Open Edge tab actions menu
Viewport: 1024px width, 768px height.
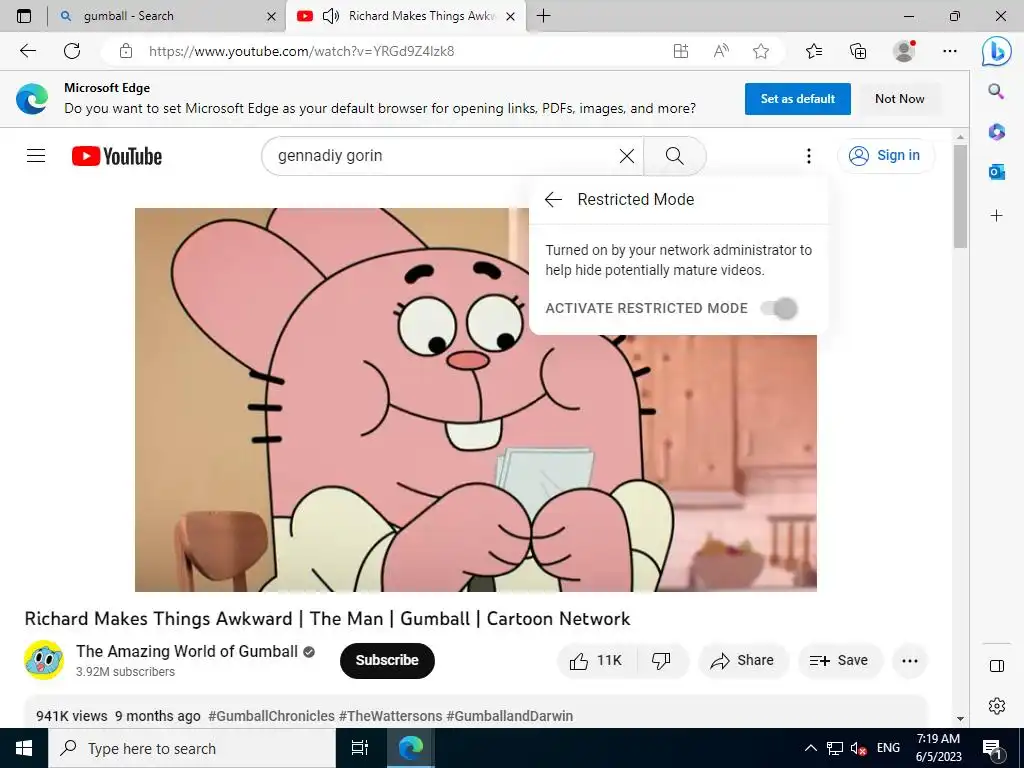coord(24,16)
